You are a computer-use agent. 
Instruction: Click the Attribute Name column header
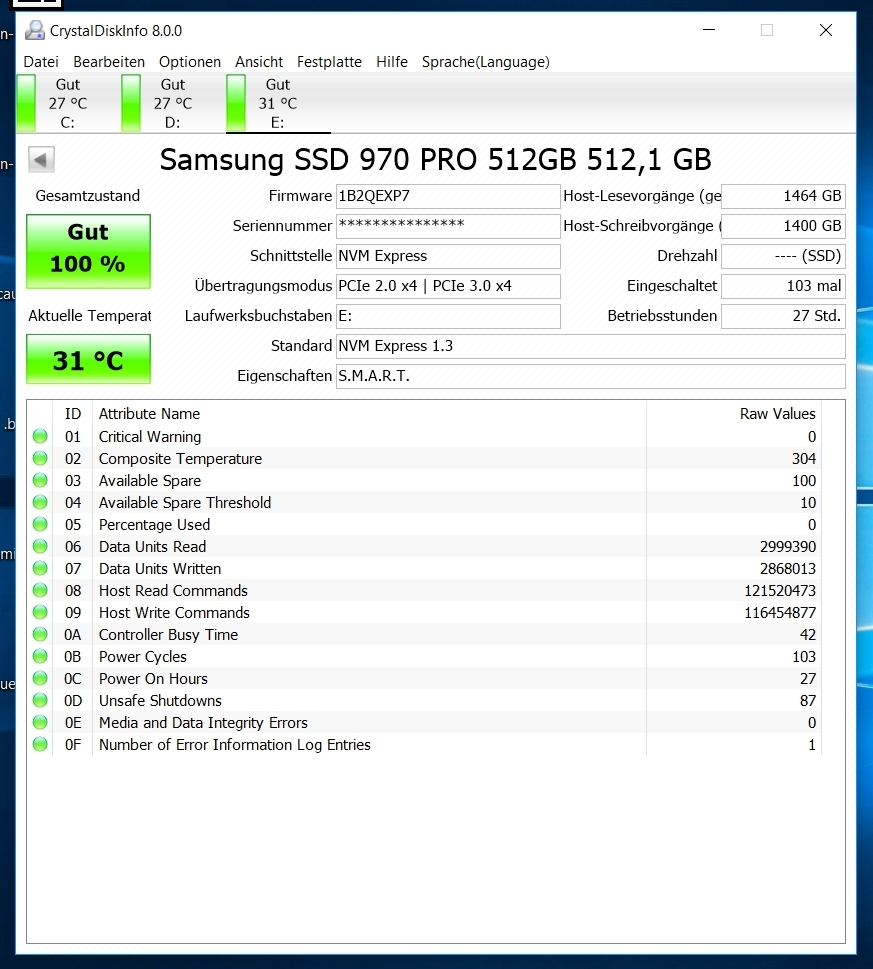click(369, 413)
